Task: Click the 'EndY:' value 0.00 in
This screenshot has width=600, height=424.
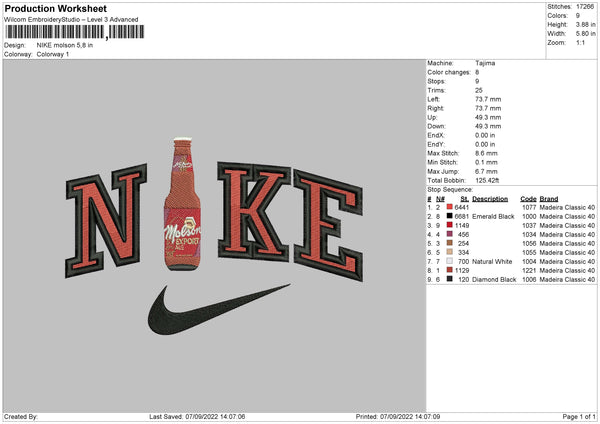Action: (x=485, y=144)
